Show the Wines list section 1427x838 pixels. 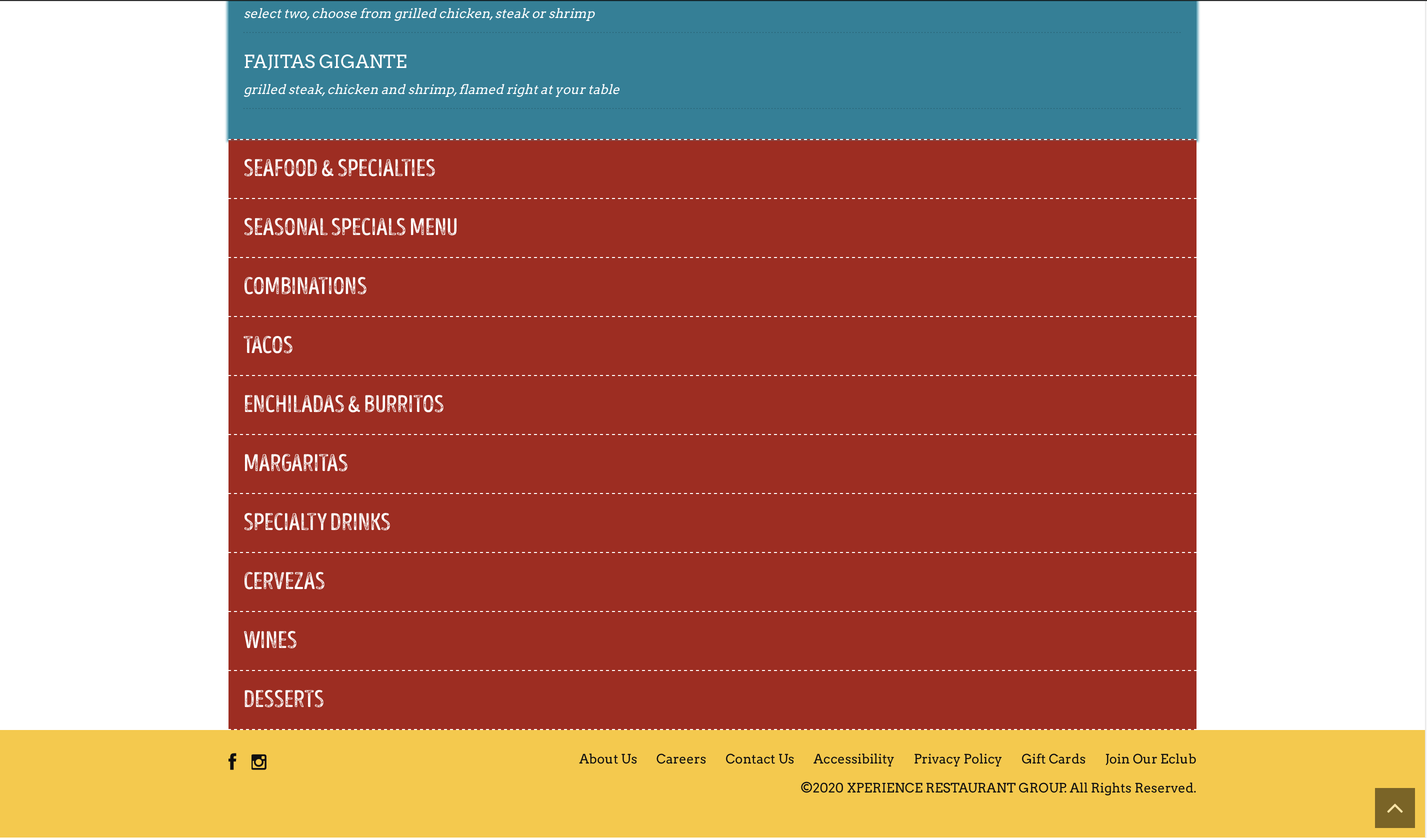click(270, 640)
